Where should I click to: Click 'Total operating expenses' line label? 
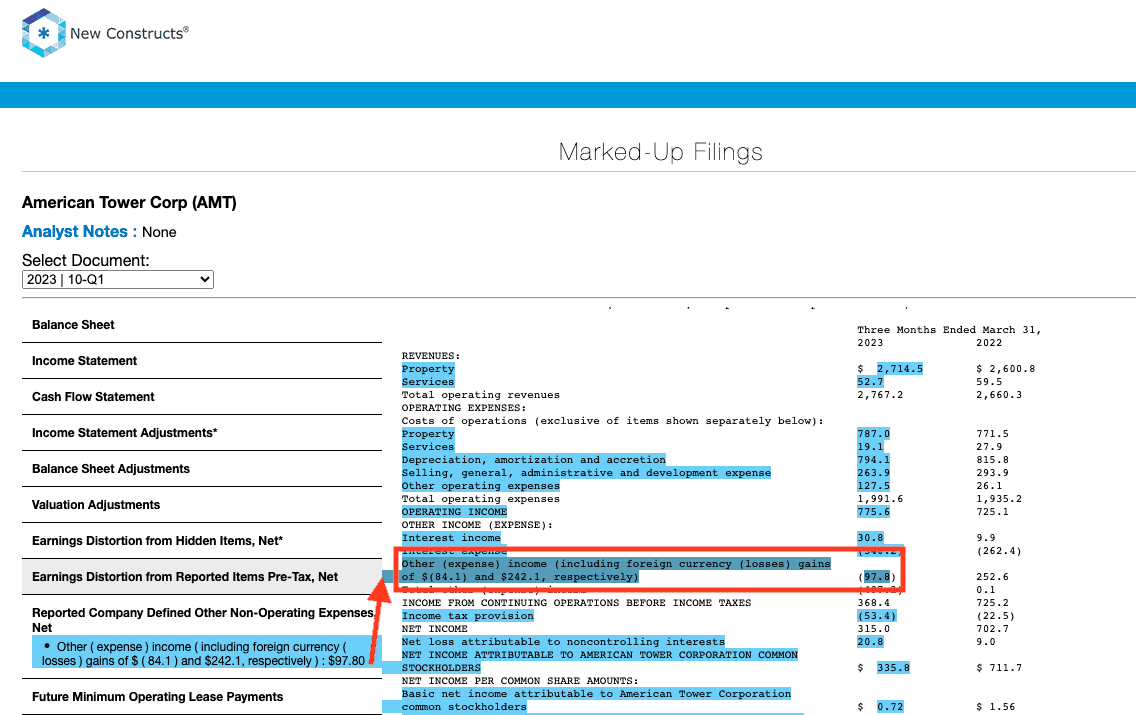pyautogui.click(x=481, y=499)
